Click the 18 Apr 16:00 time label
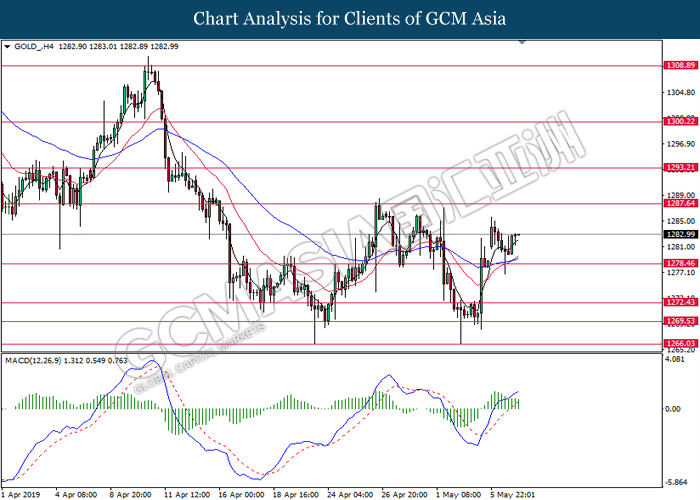The image size is (700, 500). pyautogui.click(x=296, y=495)
